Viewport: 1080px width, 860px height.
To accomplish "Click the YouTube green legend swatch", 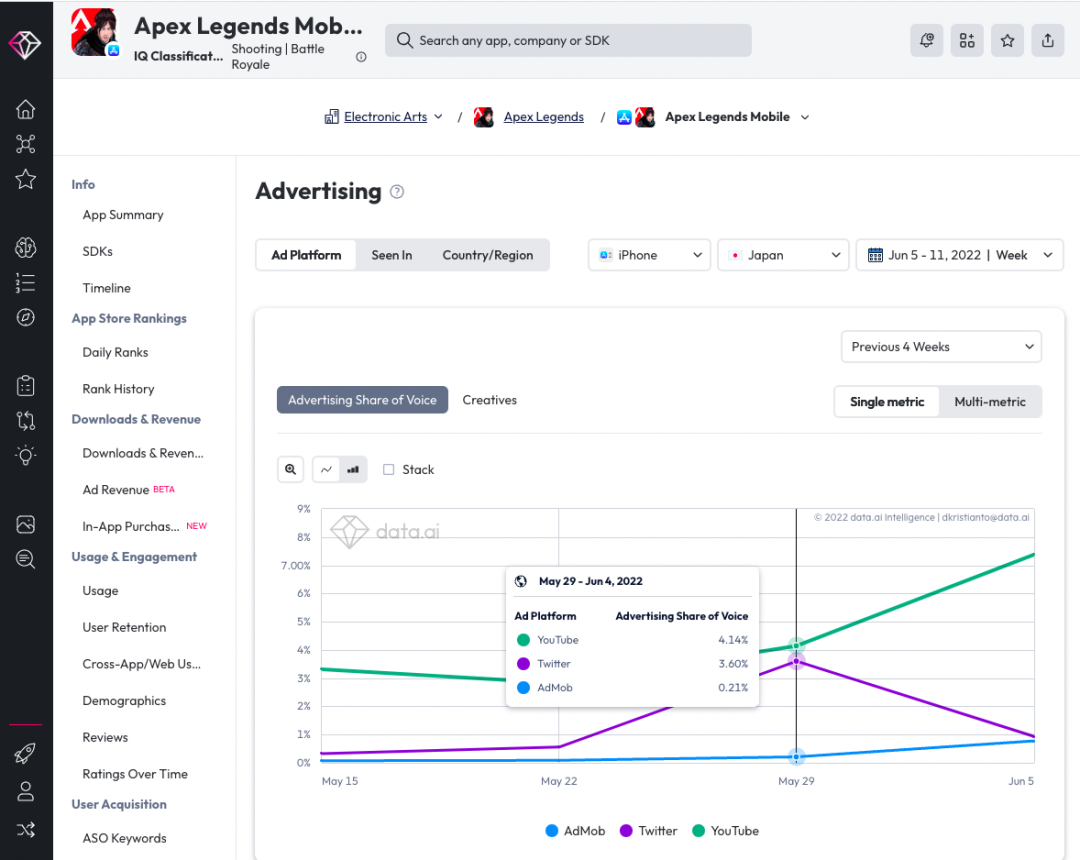I will (x=698, y=831).
